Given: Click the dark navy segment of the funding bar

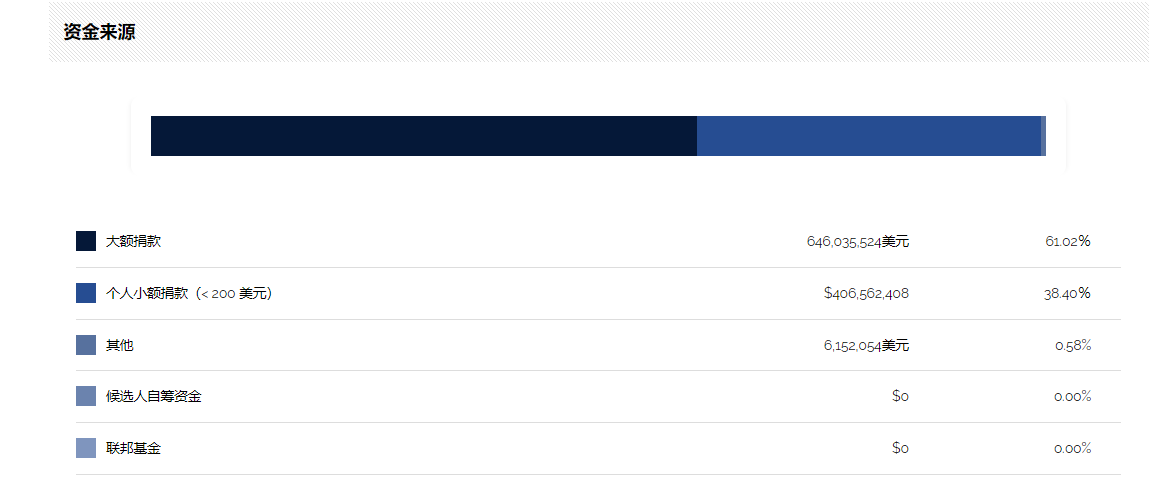Looking at the screenshot, I should tap(424, 136).
